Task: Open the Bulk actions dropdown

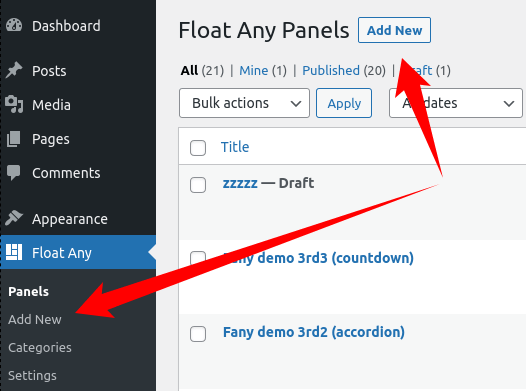Action: point(244,103)
